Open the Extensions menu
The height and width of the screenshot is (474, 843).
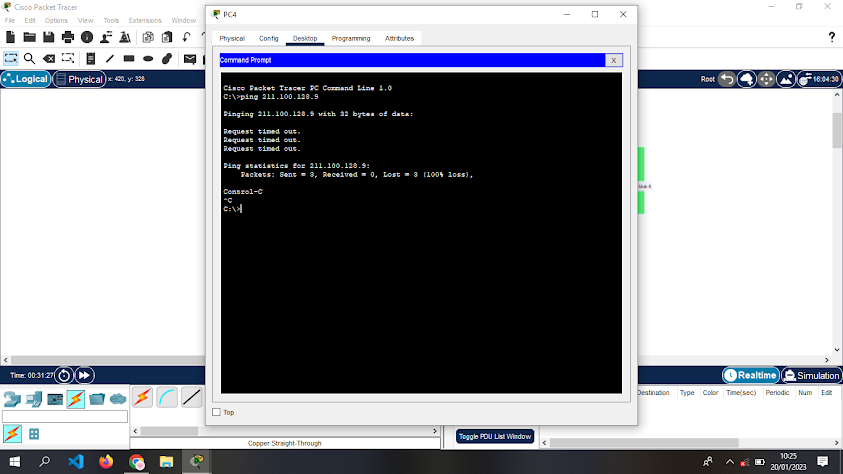145,20
